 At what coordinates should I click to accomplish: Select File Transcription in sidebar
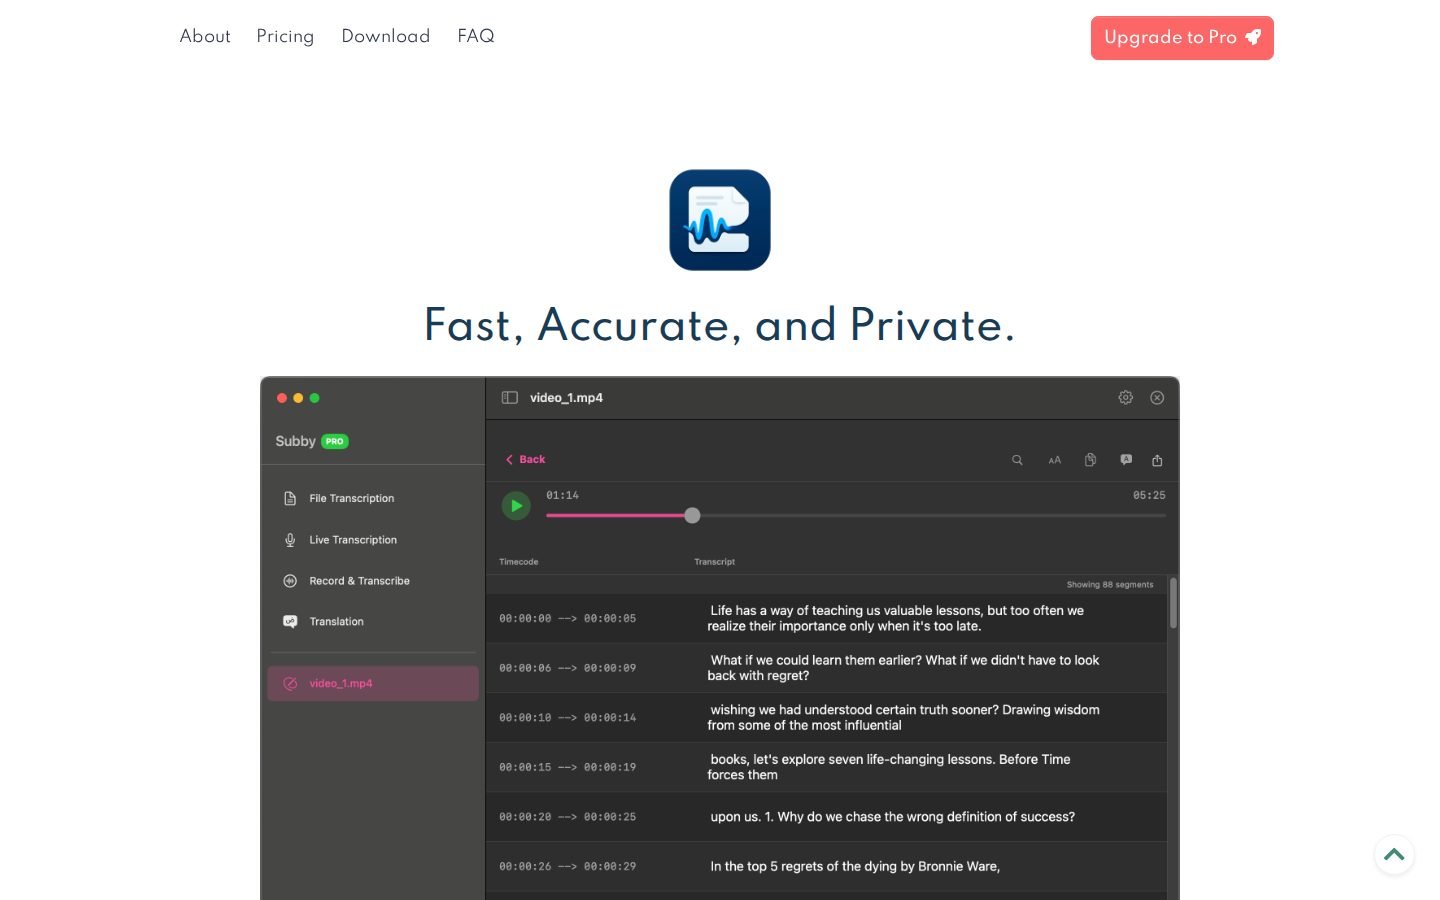pyautogui.click(x=373, y=498)
